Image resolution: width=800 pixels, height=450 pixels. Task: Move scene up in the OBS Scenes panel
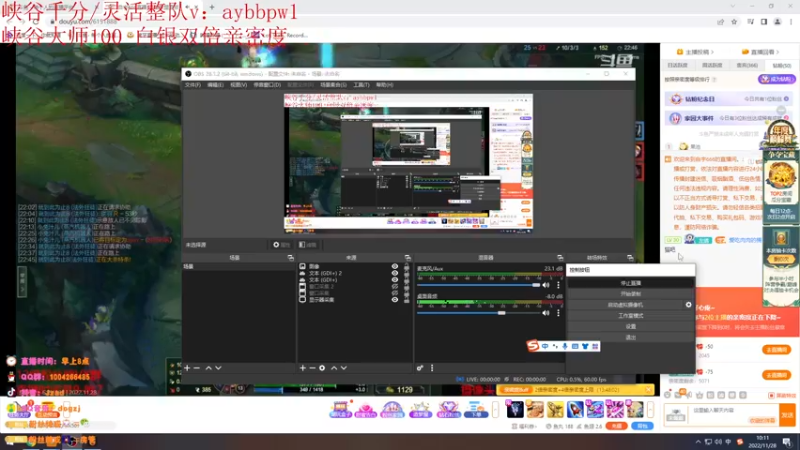point(209,368)
